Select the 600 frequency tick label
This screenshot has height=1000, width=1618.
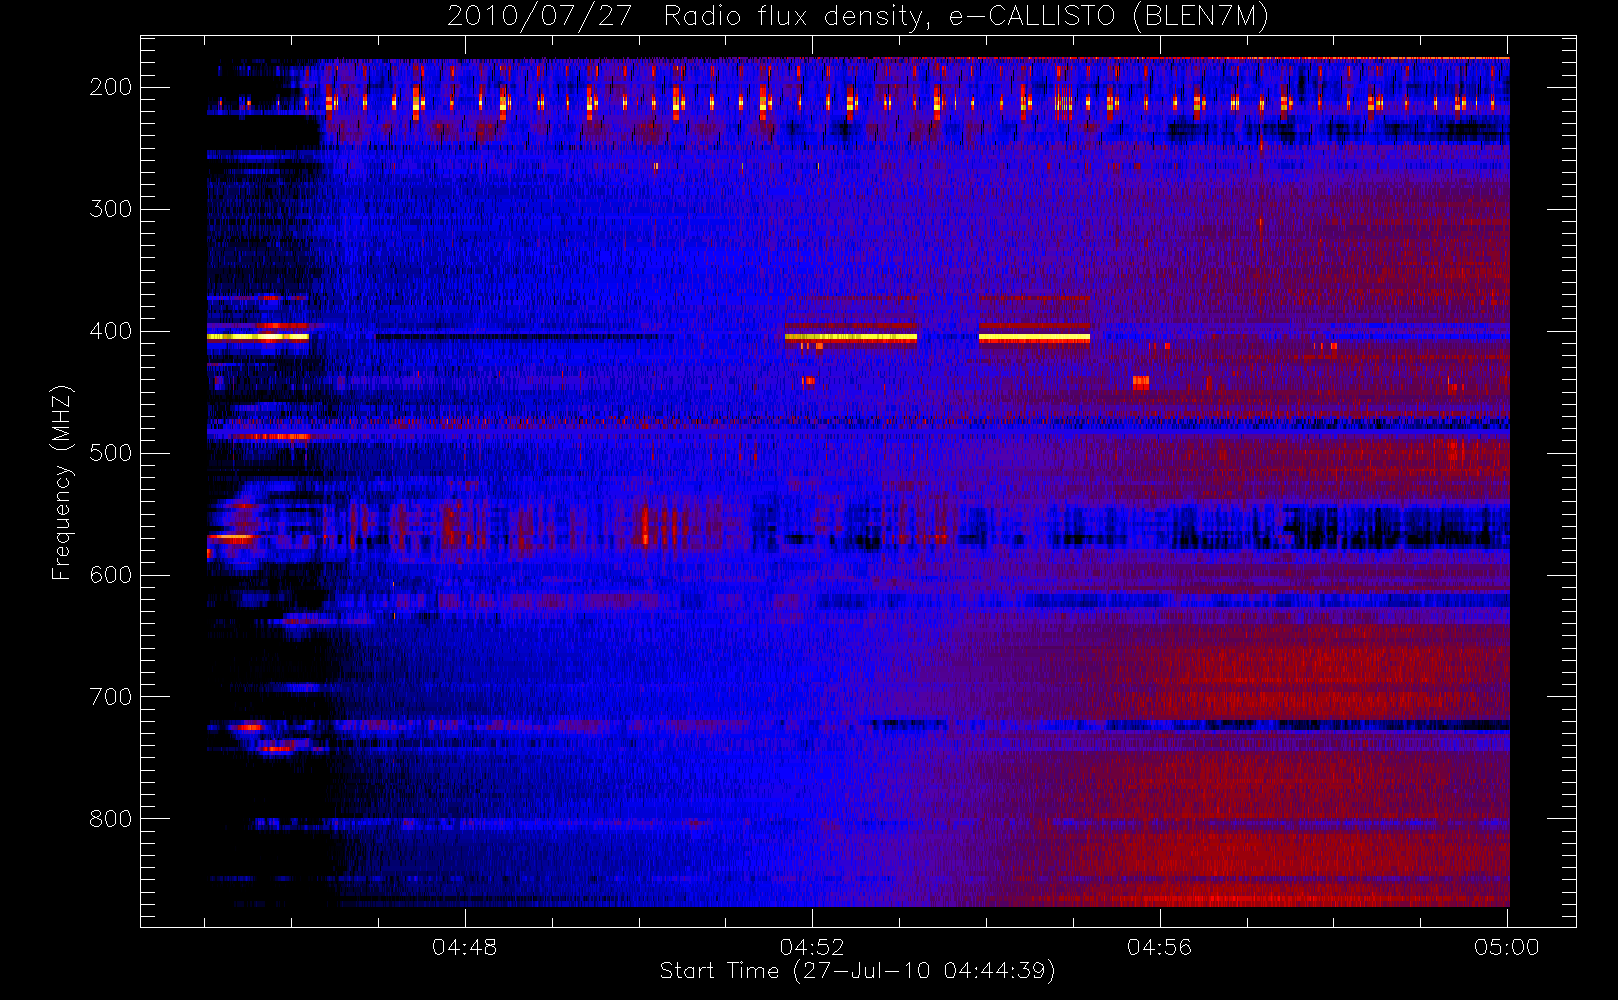click(x=110, y=575)
